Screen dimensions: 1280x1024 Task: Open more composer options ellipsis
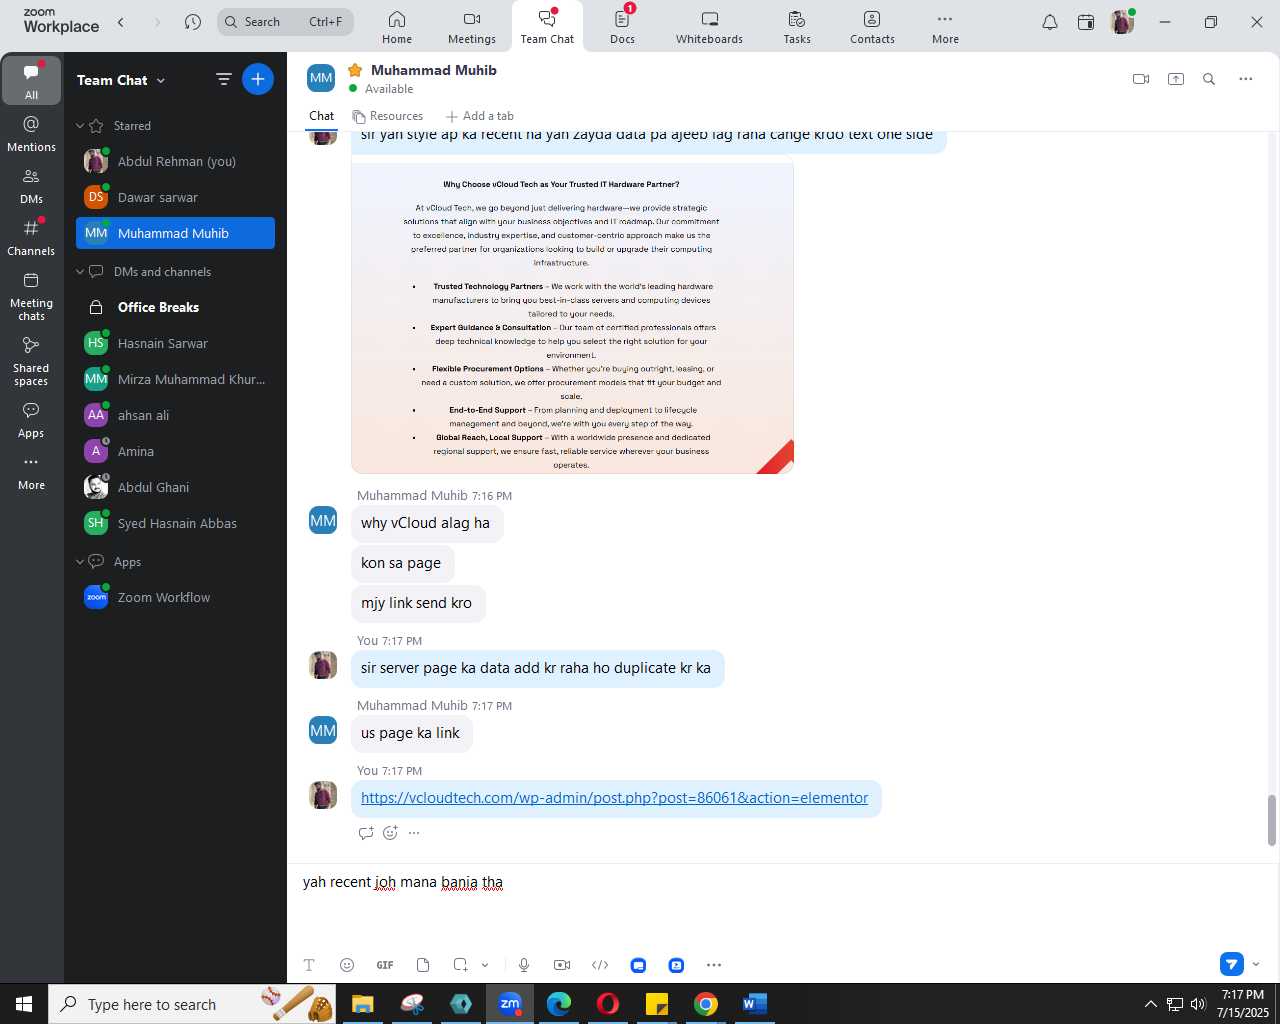pyautogui.click(x=714, y=965)
